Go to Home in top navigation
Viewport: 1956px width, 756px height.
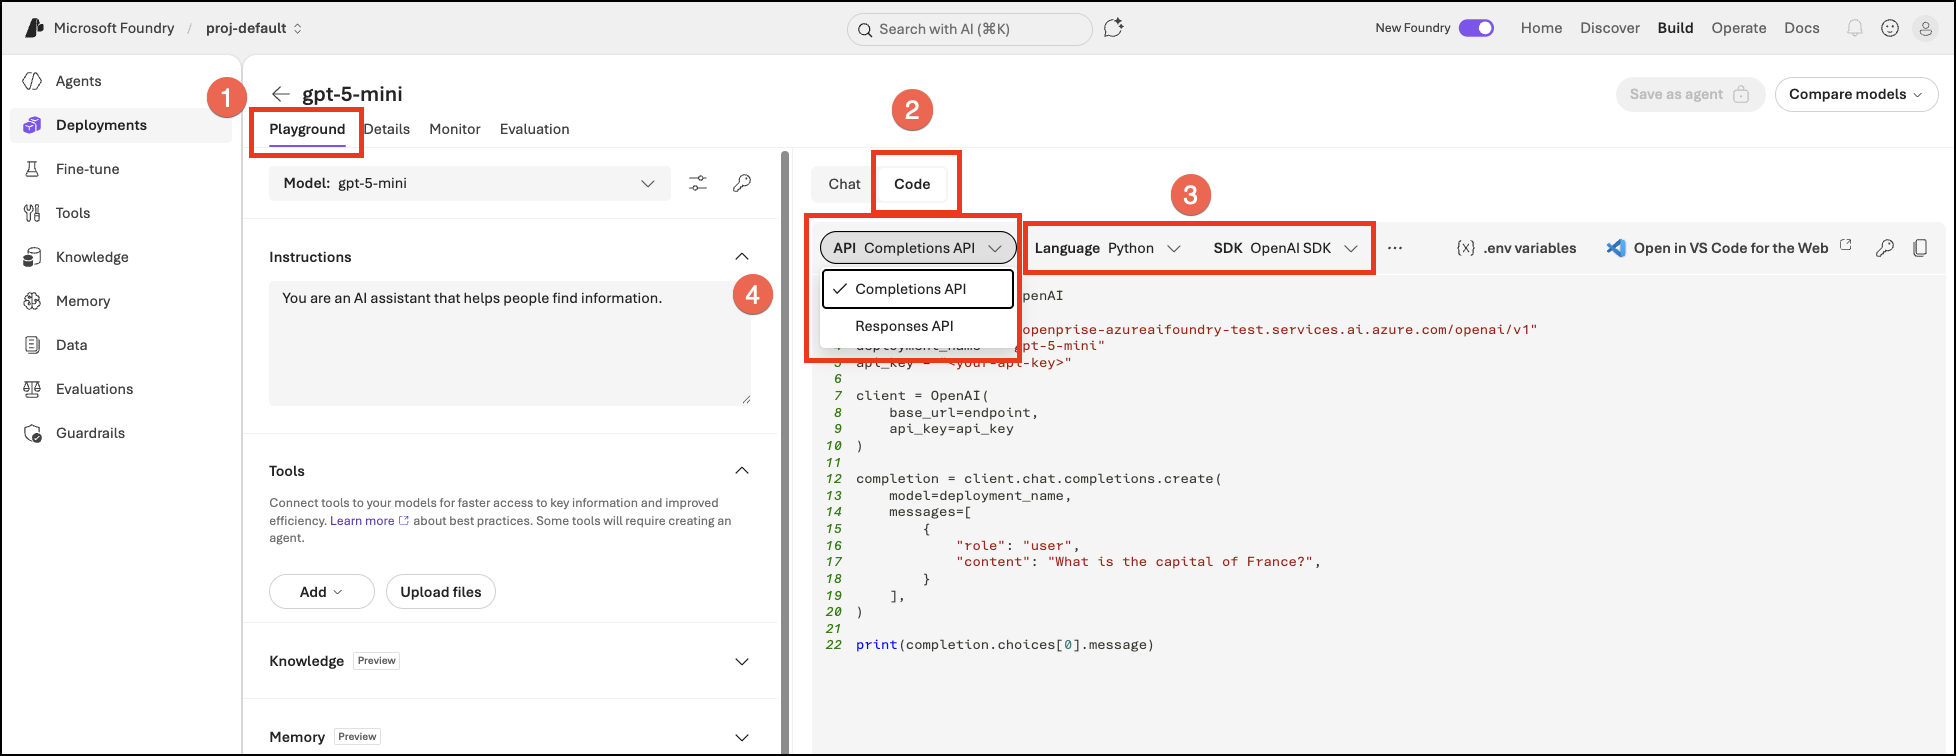click(1542, 28)
